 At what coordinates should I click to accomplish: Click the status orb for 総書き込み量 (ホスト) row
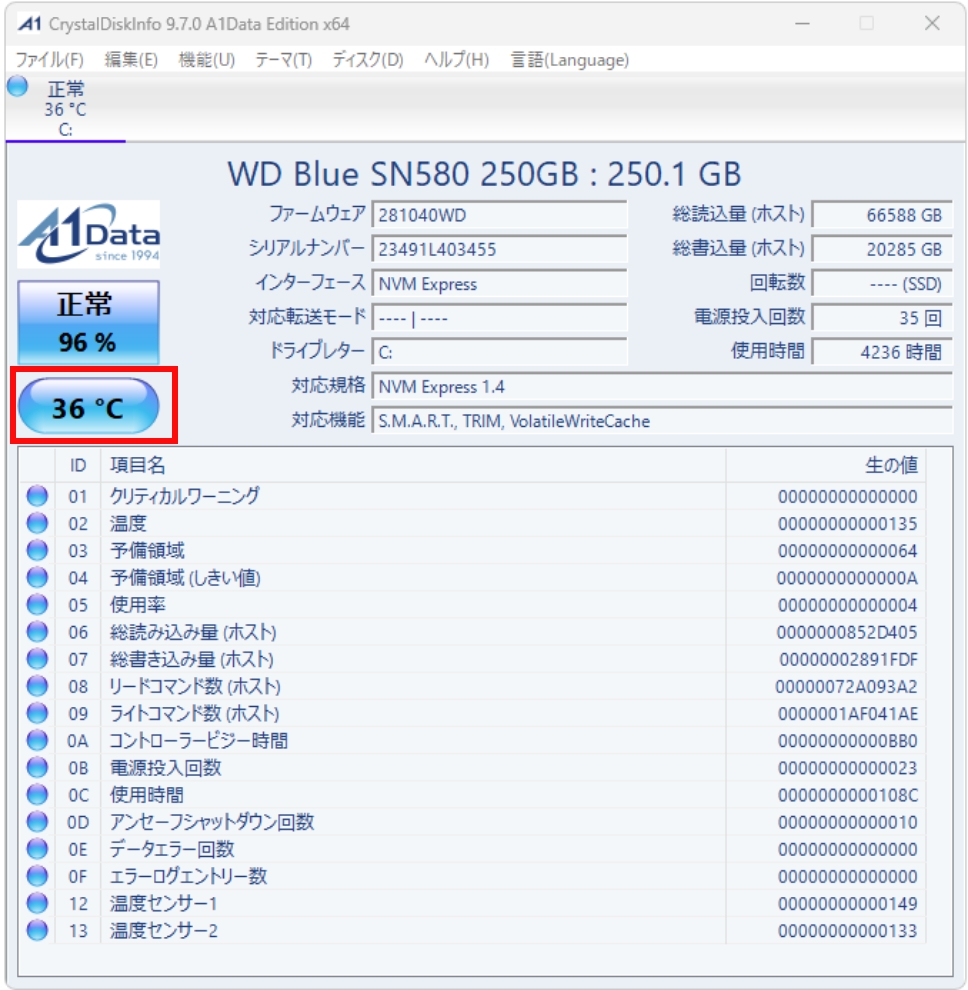(37, 659)
